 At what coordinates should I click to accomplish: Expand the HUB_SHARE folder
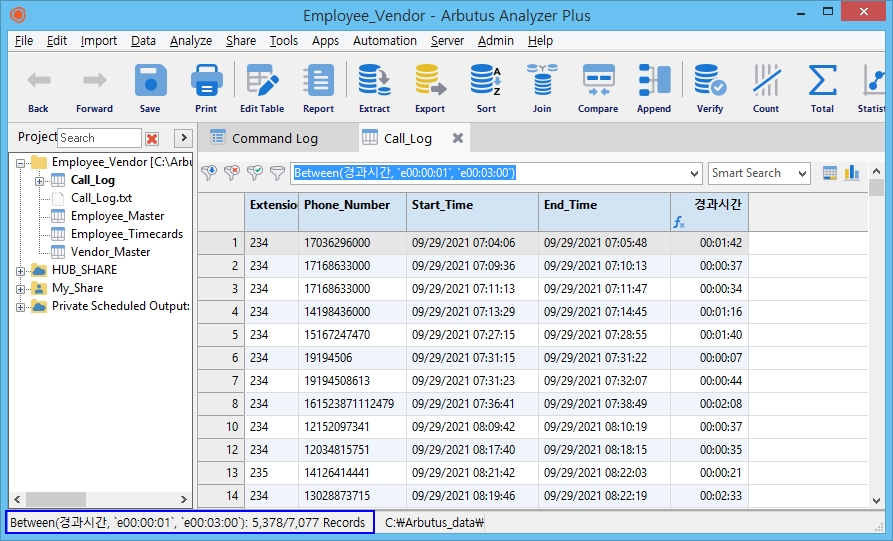[x=21, y=271]
